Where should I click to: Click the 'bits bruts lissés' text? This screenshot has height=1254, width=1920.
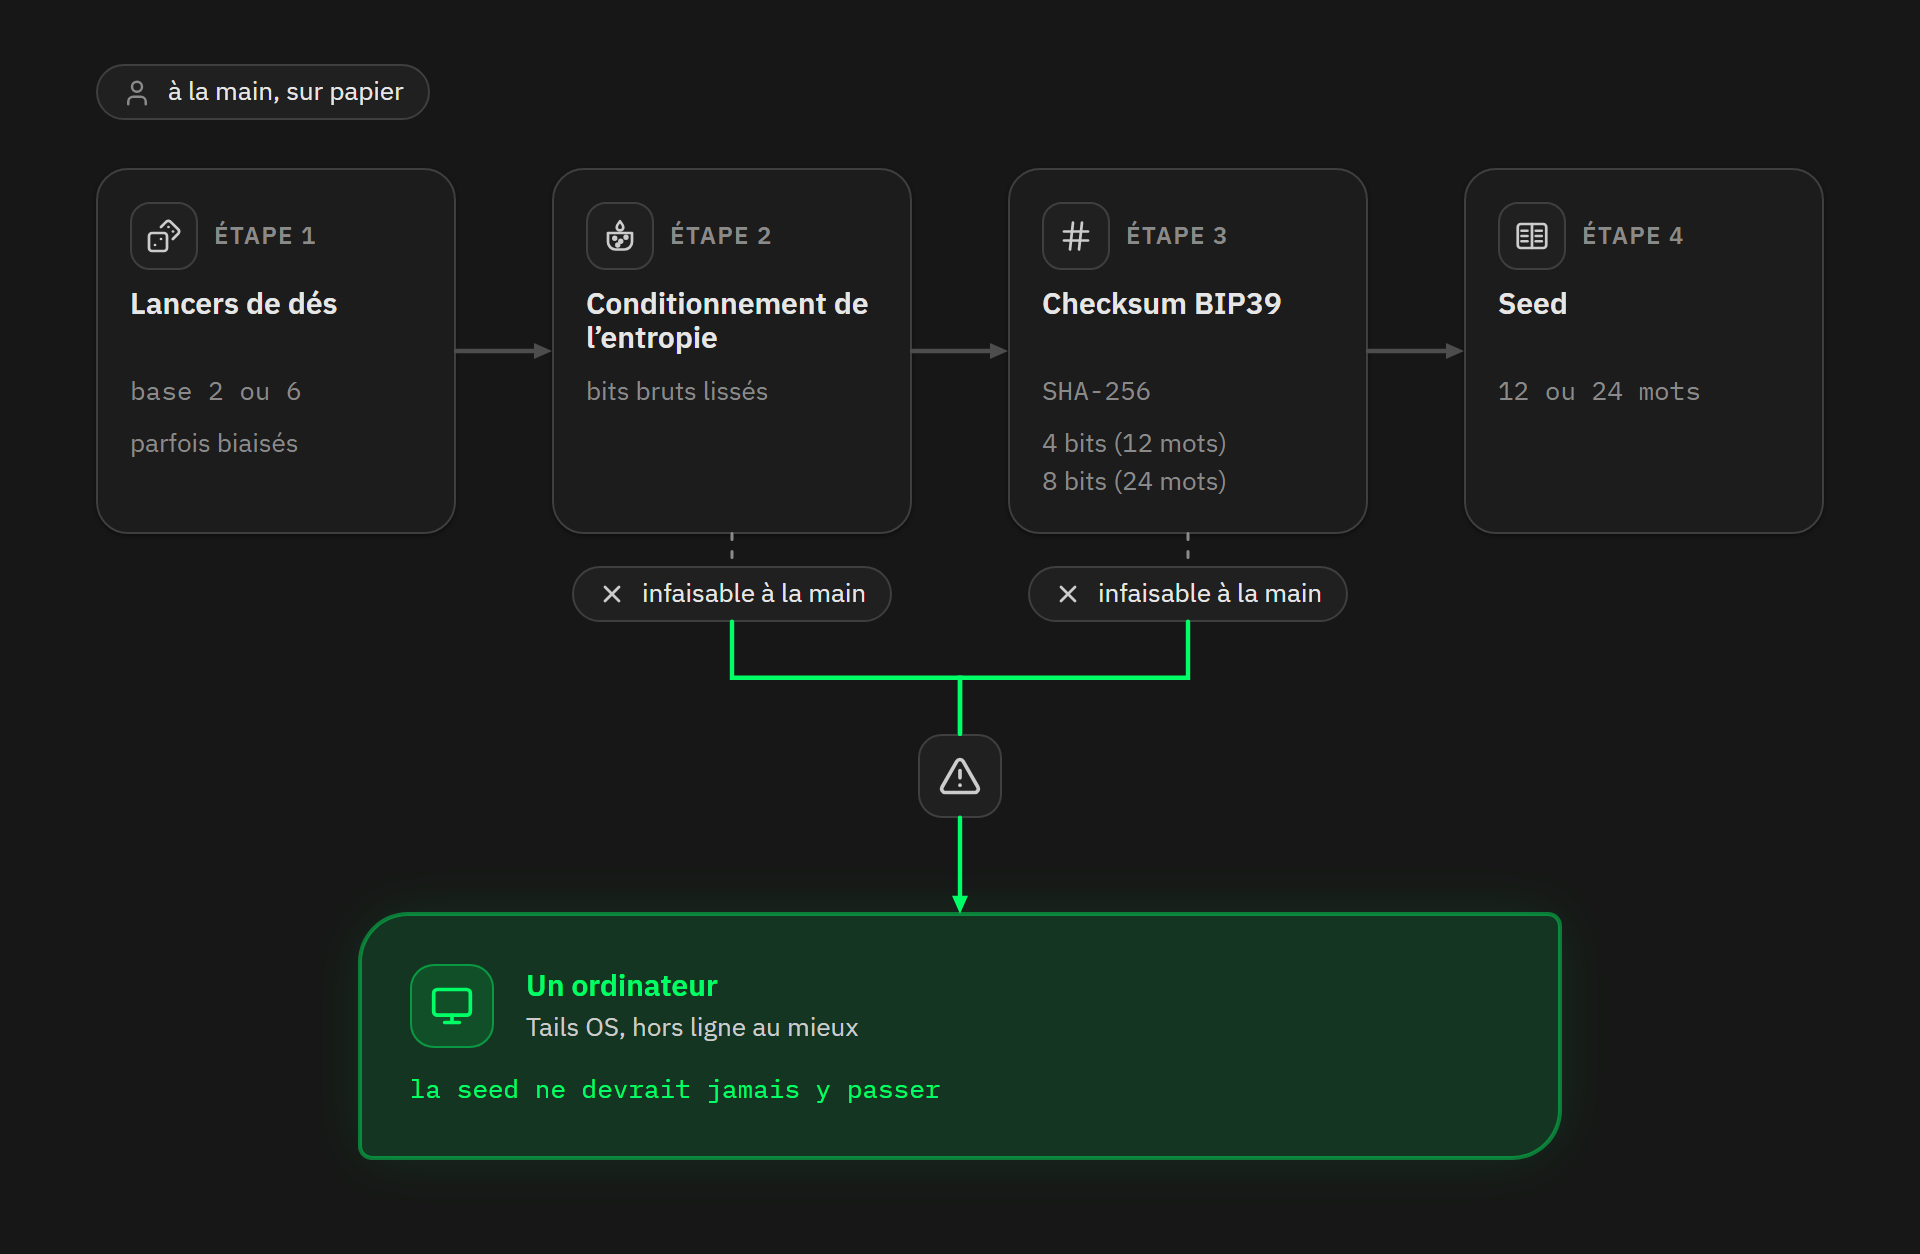pyautogui.click(x=677, y=392)
